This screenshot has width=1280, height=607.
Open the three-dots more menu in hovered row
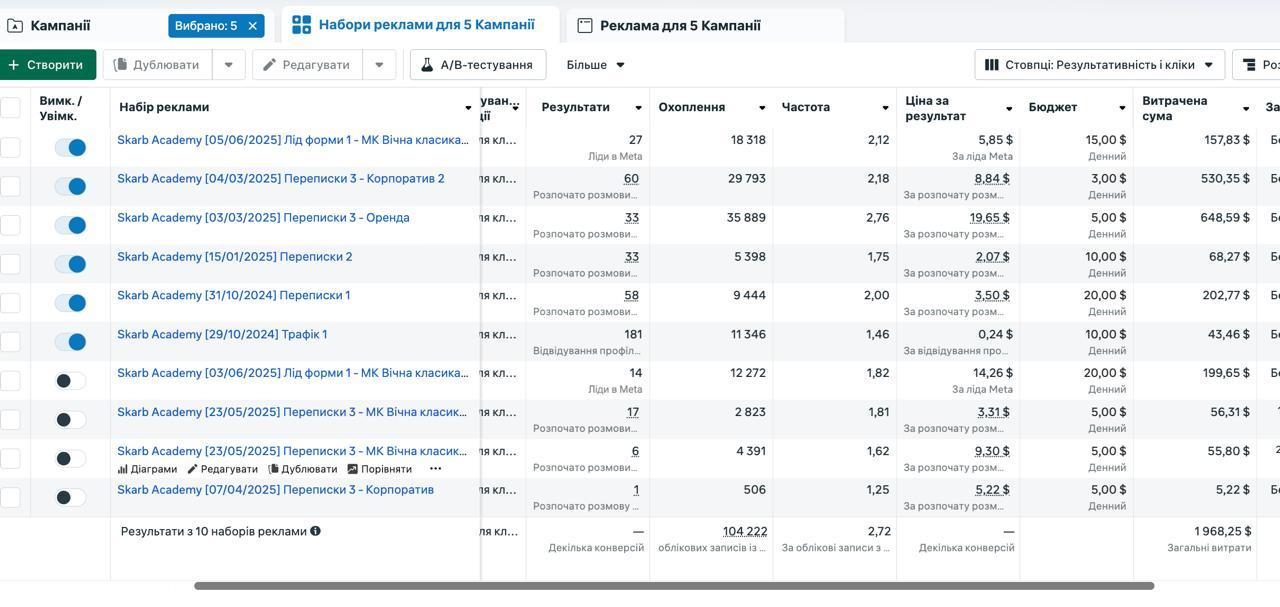[x=435, y=469]
